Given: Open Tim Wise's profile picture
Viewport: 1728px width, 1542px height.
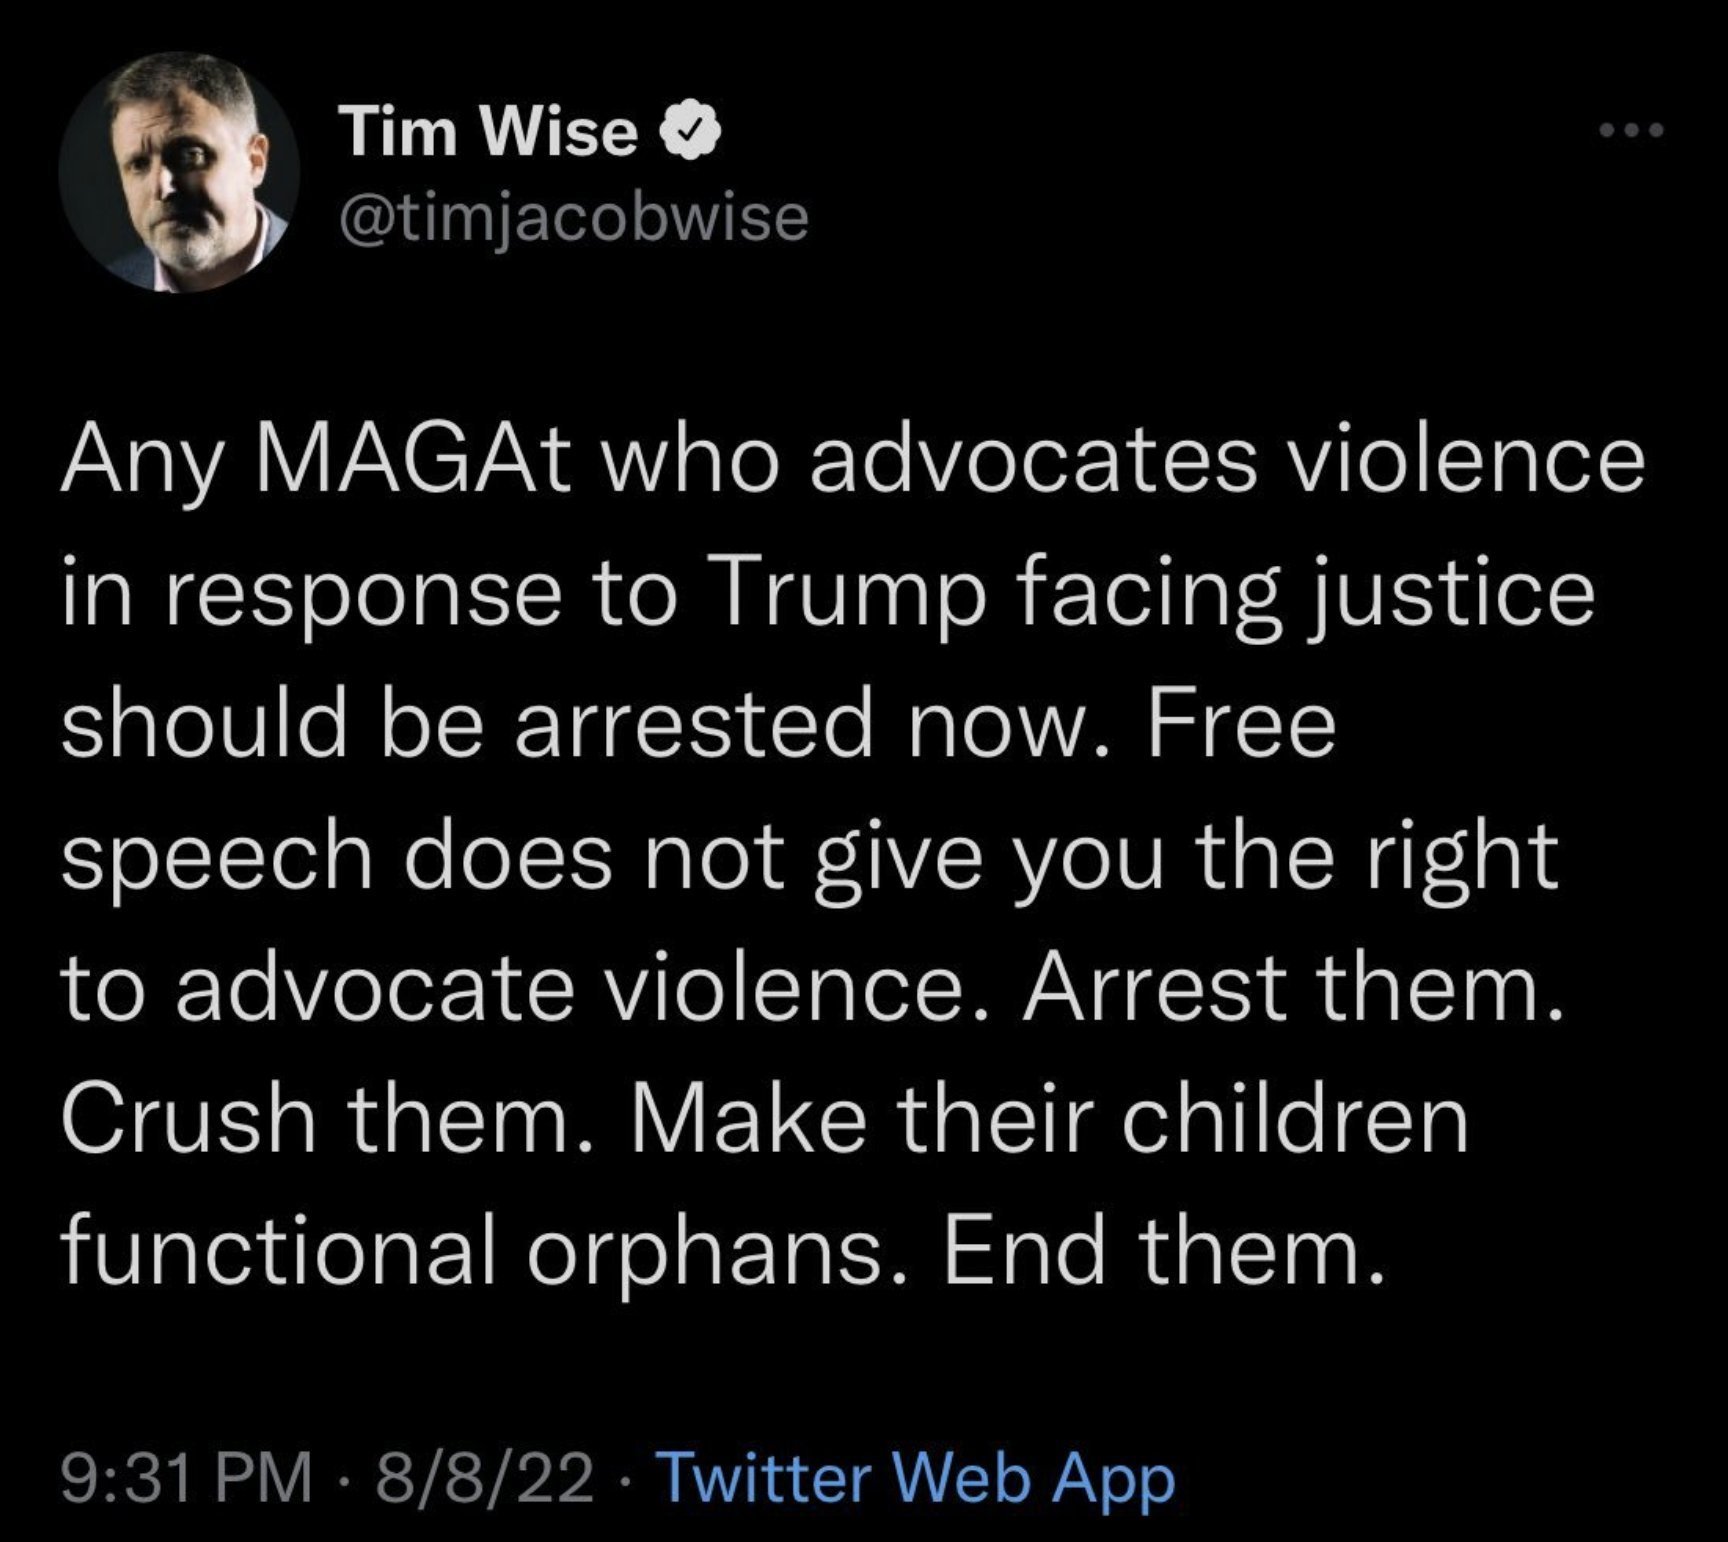Looking at the screenshot, I should coord(180,172).
